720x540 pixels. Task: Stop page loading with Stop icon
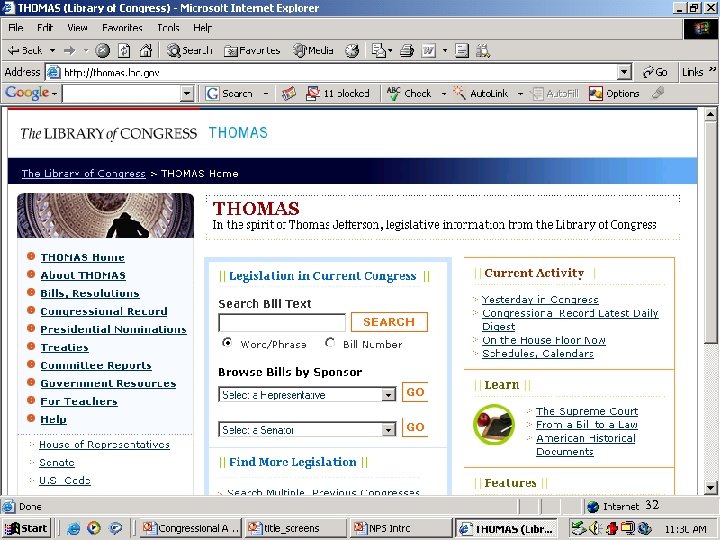[102, 51]
